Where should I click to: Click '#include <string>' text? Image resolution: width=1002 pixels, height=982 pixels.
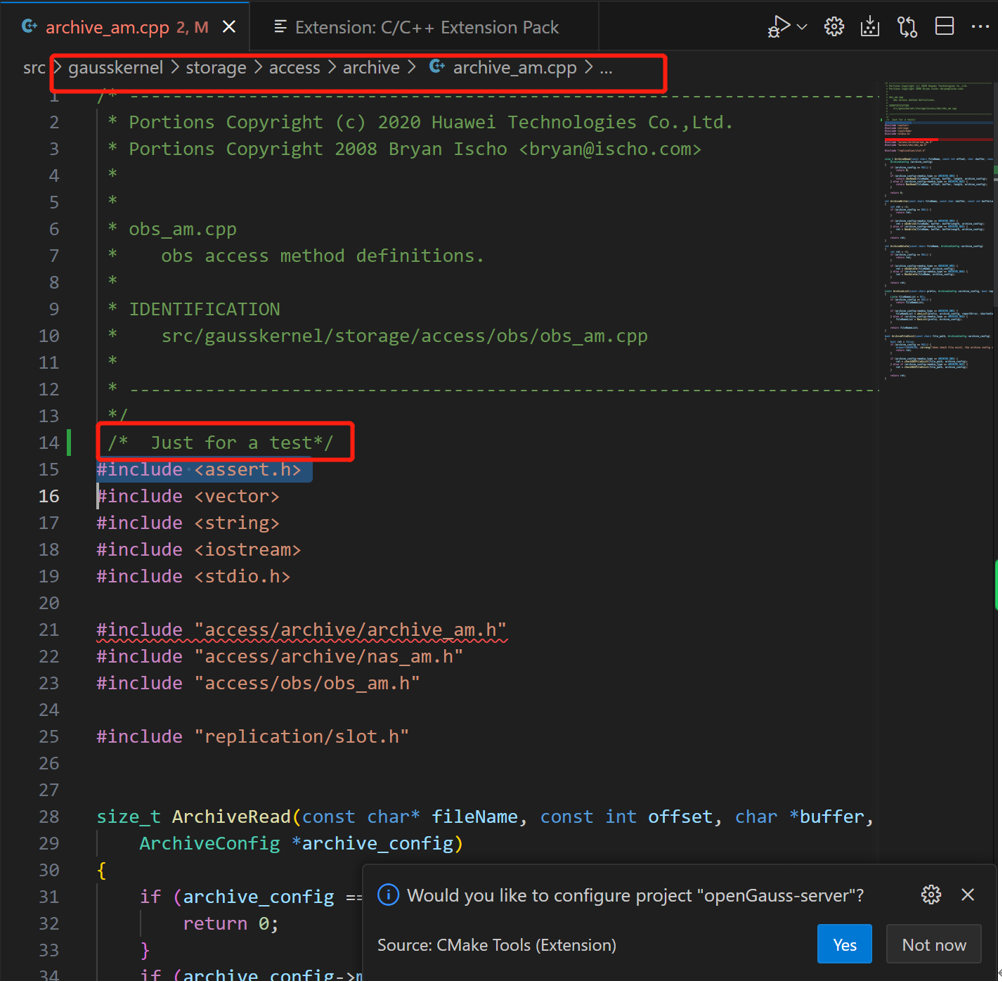[188, 523]
